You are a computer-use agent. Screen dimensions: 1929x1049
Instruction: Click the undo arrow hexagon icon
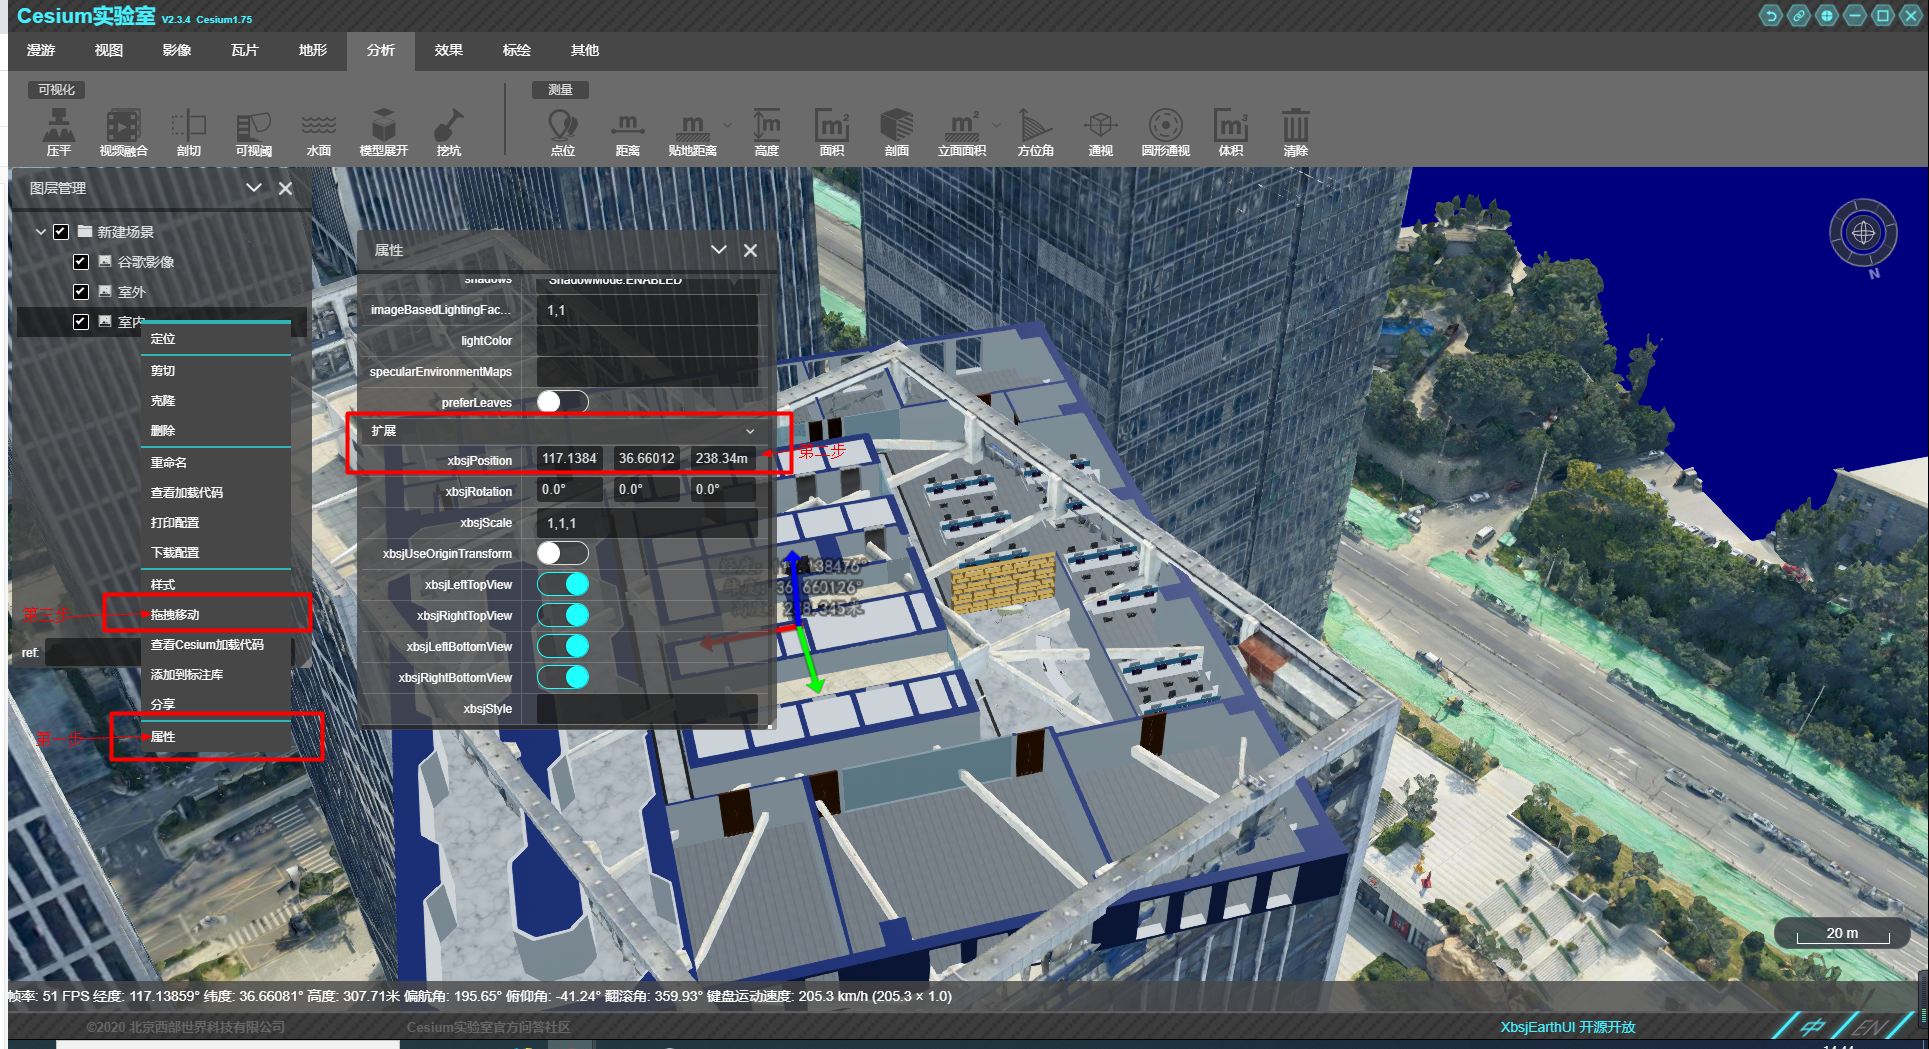pyautogui.click(x=1771, y=15)
